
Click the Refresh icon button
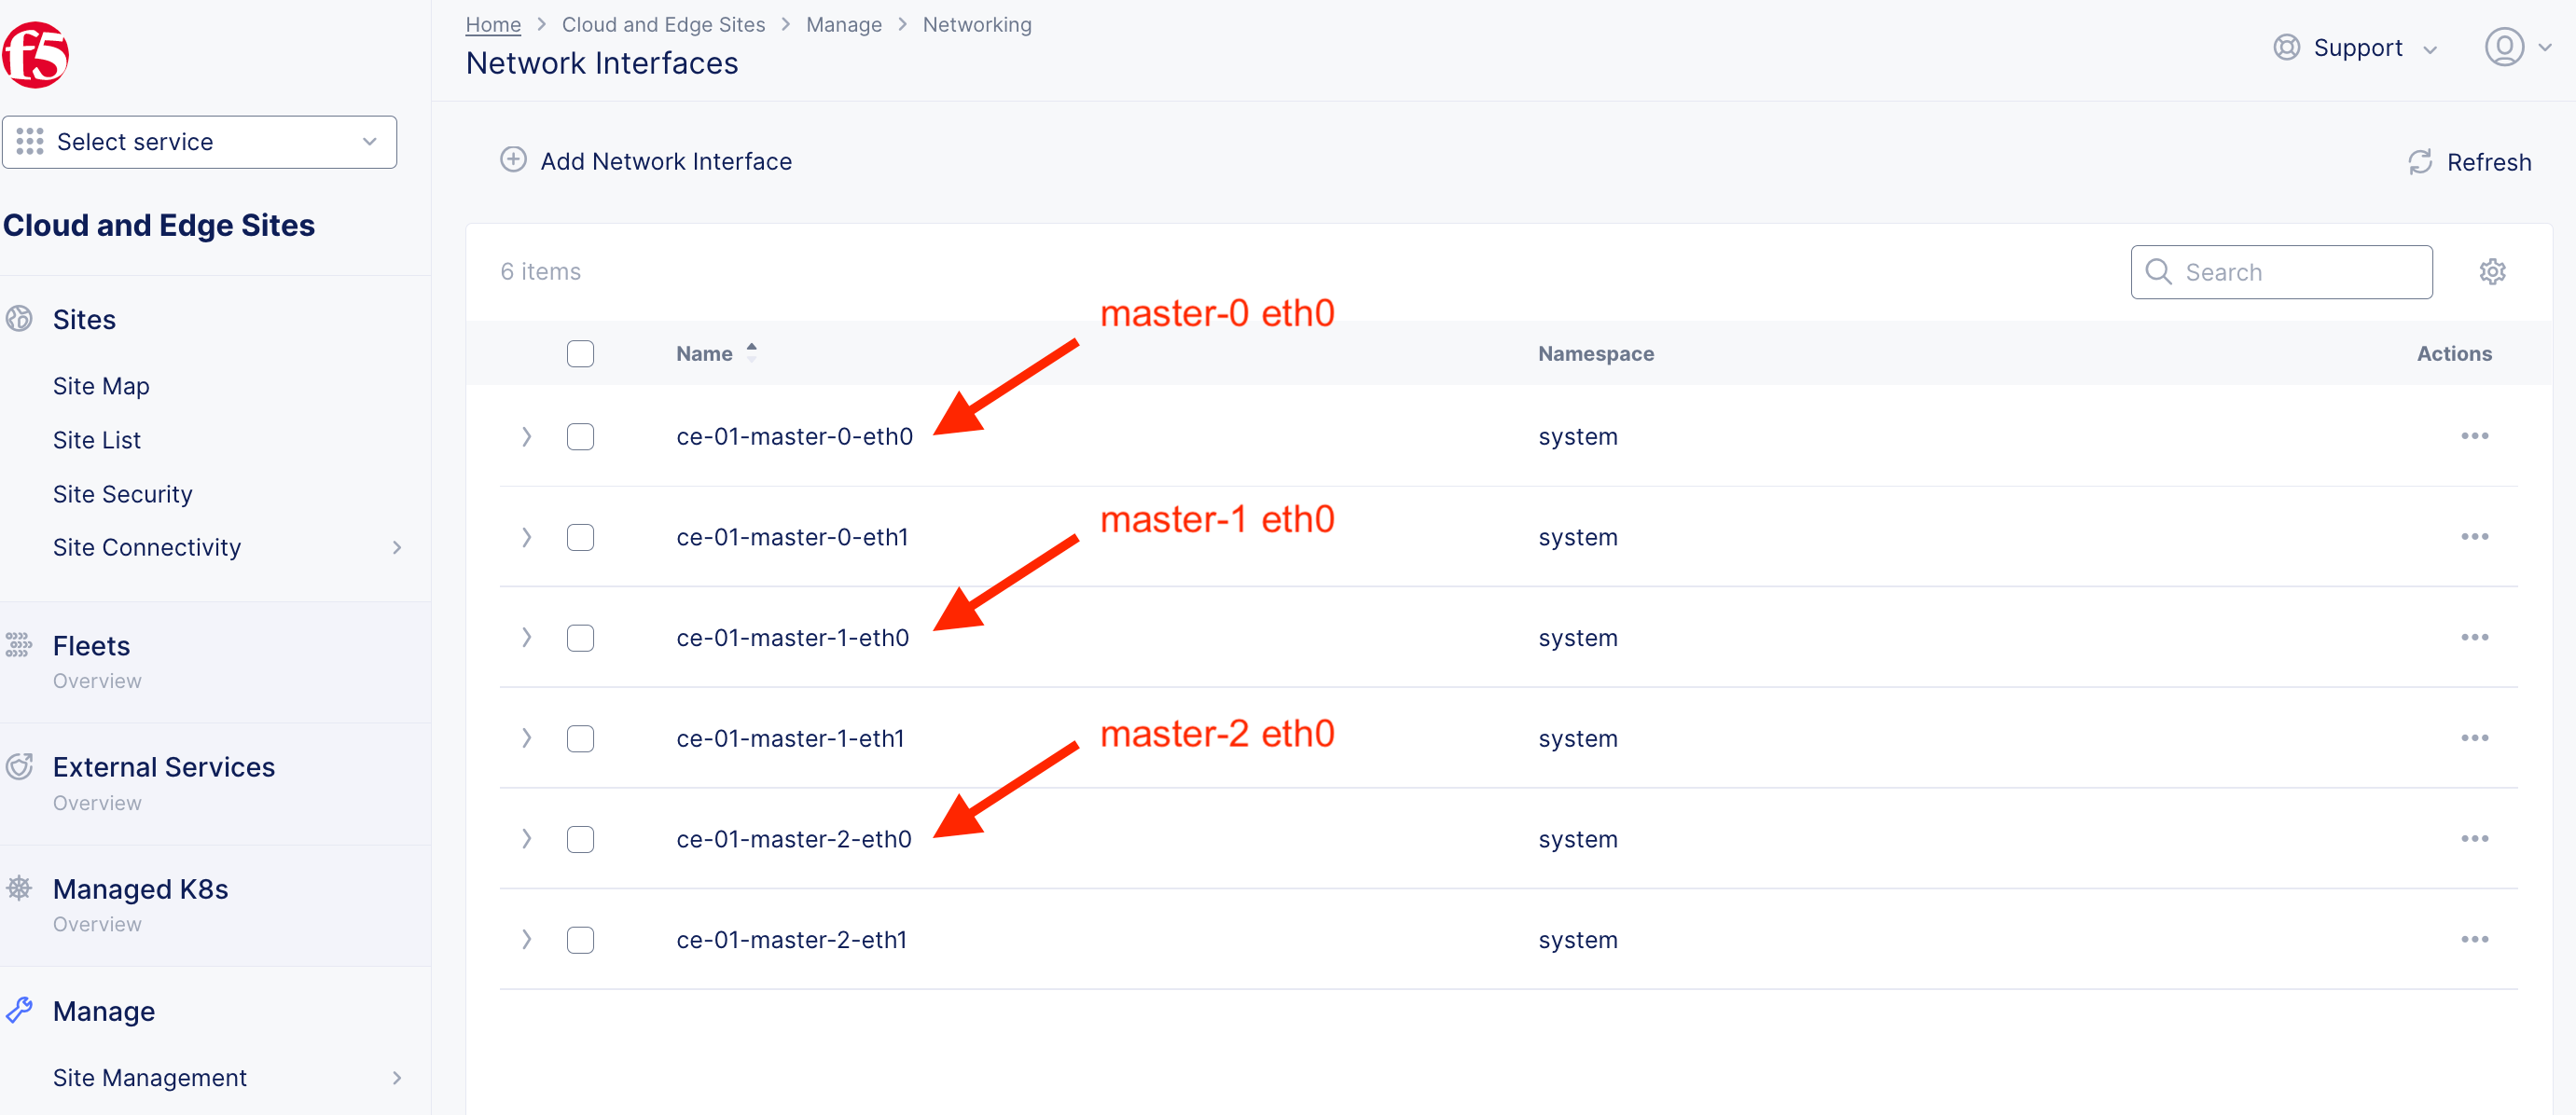click(2420, 162)
